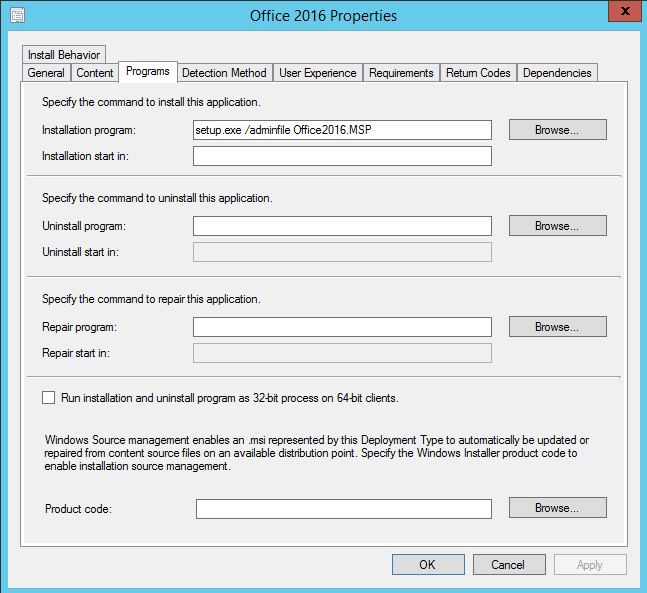This screenshot has height=593, width=647.
Task: Click the Installation program text field
Action: [x=342, y=130]
